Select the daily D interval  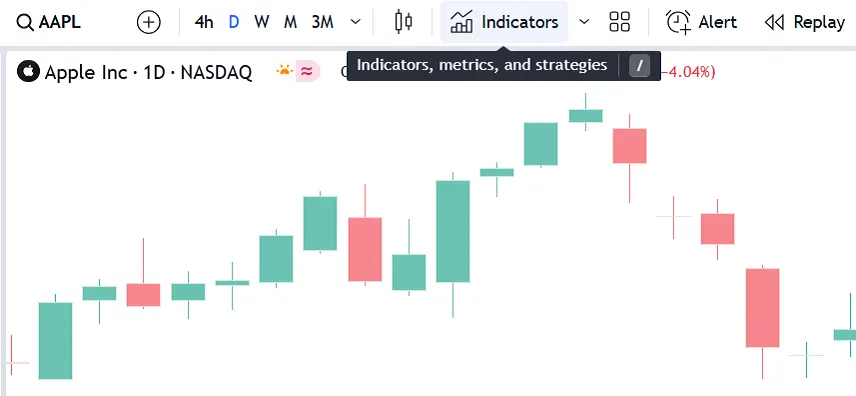tap(234, 22)
